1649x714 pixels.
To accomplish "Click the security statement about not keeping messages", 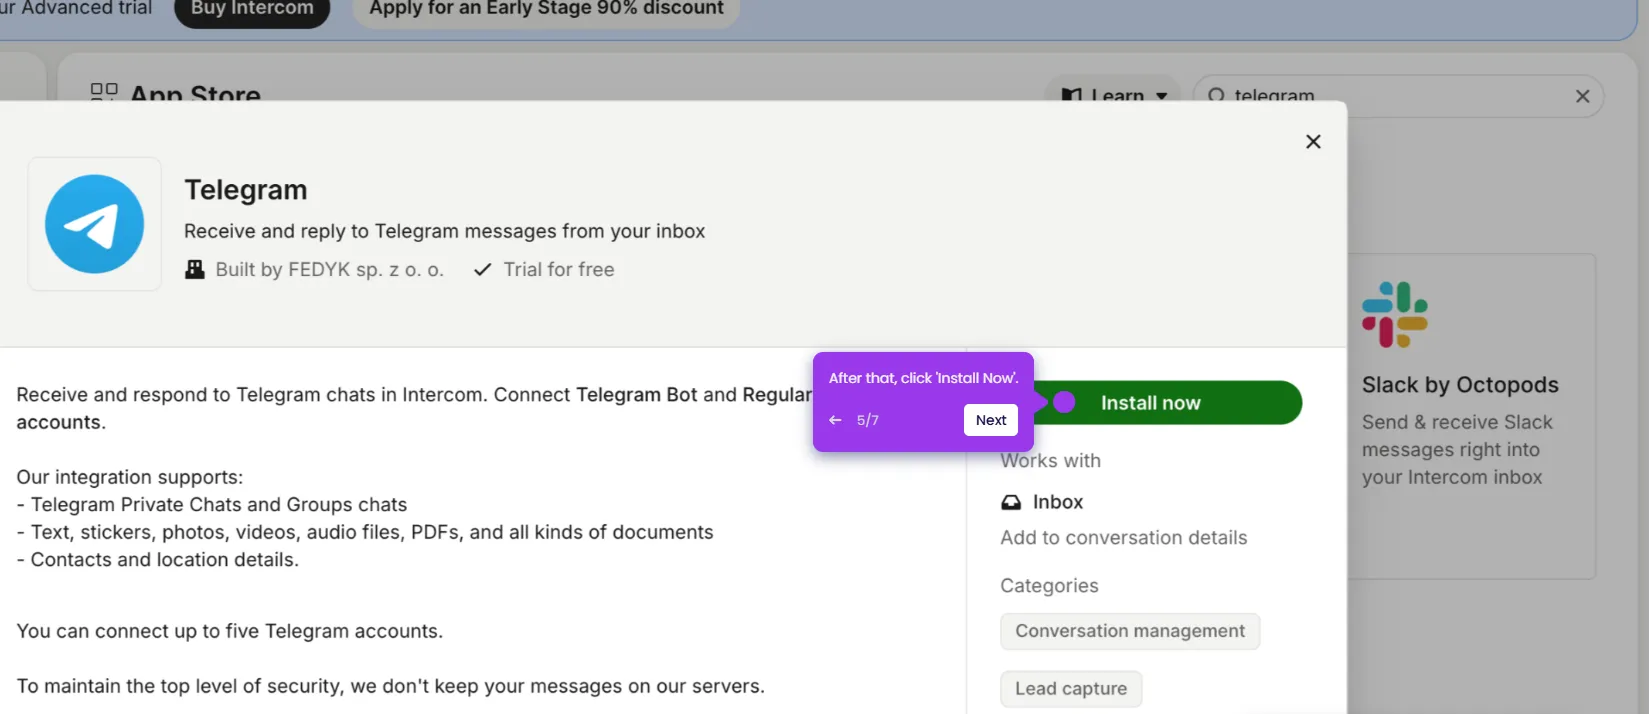I will pyautogui.click(x=390, y=686).
